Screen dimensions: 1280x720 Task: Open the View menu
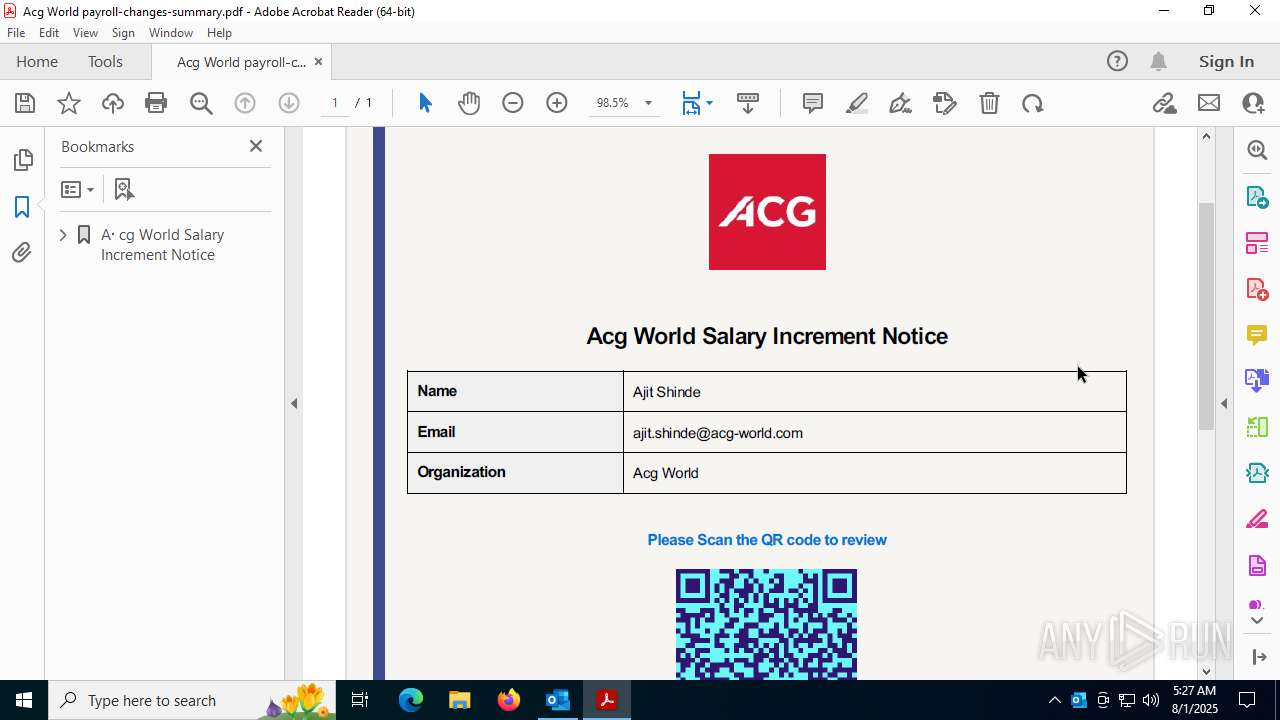[x=86, y=33]
